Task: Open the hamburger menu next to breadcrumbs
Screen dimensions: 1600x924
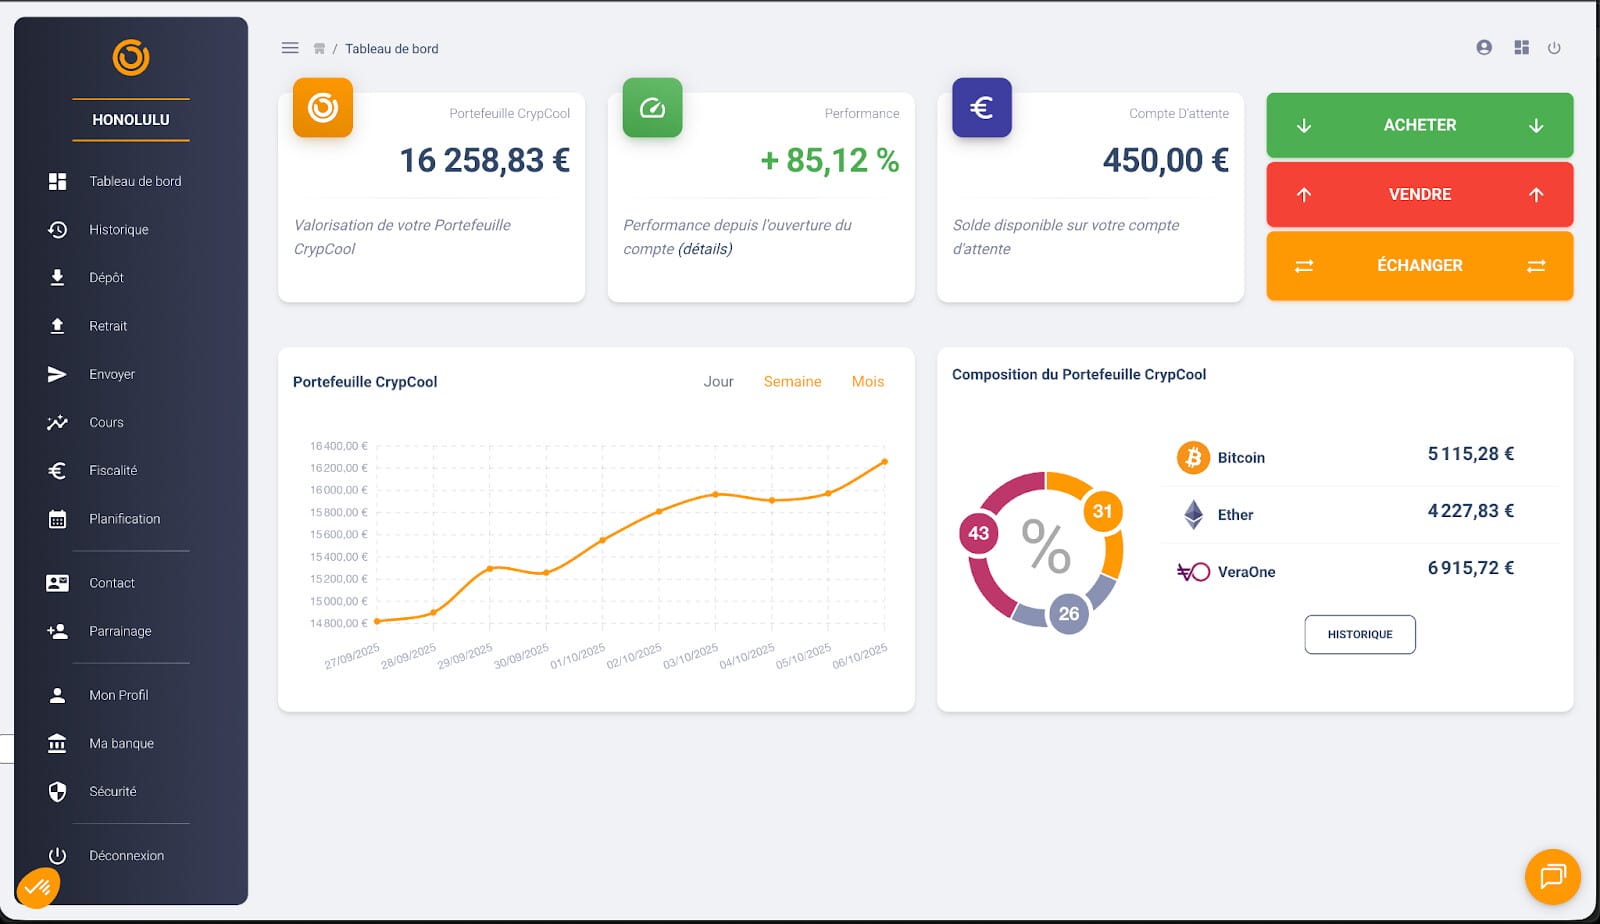Action: tap(290, 47)
